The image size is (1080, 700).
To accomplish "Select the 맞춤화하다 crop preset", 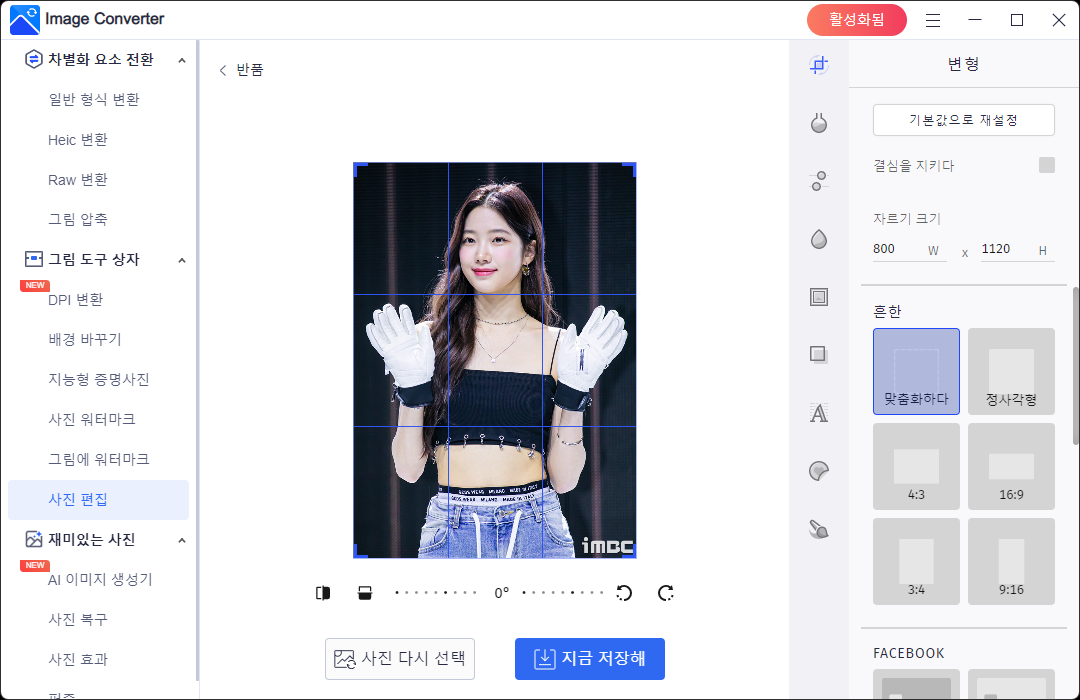I will (916, 371).
